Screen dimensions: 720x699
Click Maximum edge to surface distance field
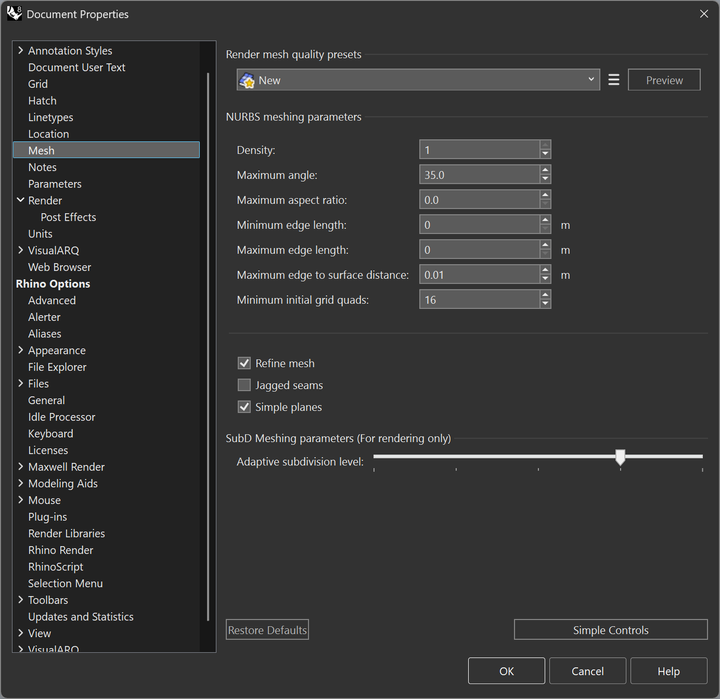[x=479, y=275]
